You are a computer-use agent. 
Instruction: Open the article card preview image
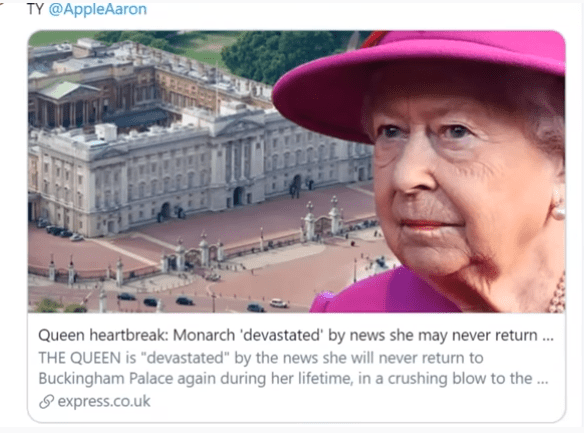tap(296, 171)
